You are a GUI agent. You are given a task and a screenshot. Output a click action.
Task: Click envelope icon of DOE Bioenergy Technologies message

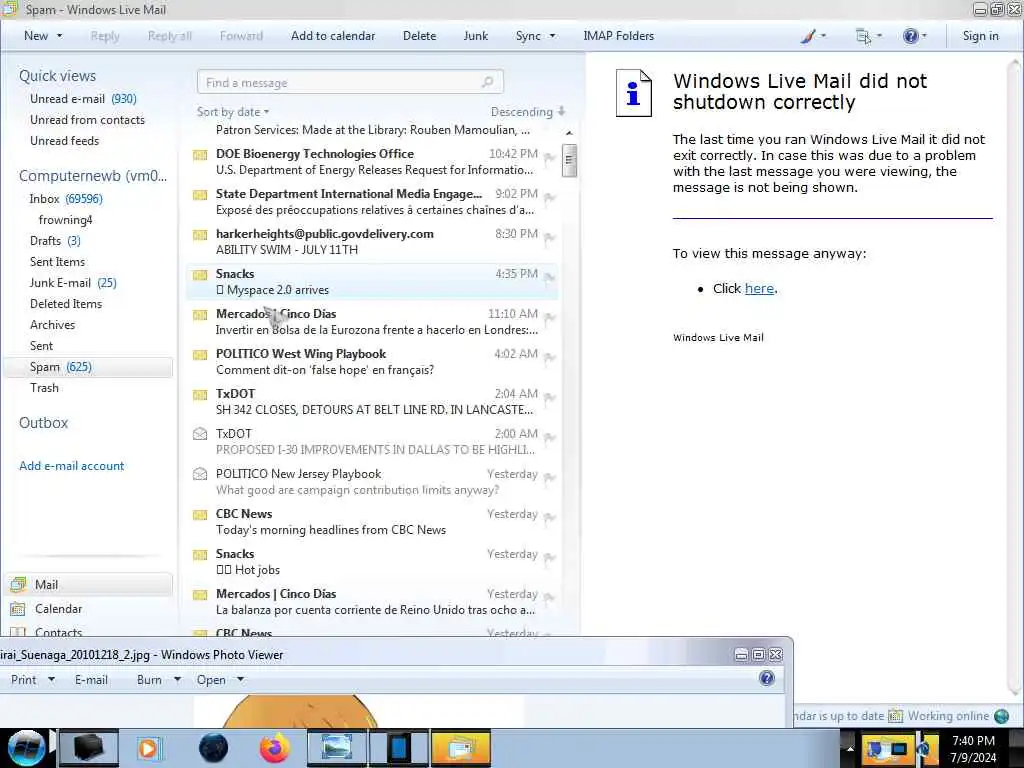pyautogui.click(x=200, y=155)
